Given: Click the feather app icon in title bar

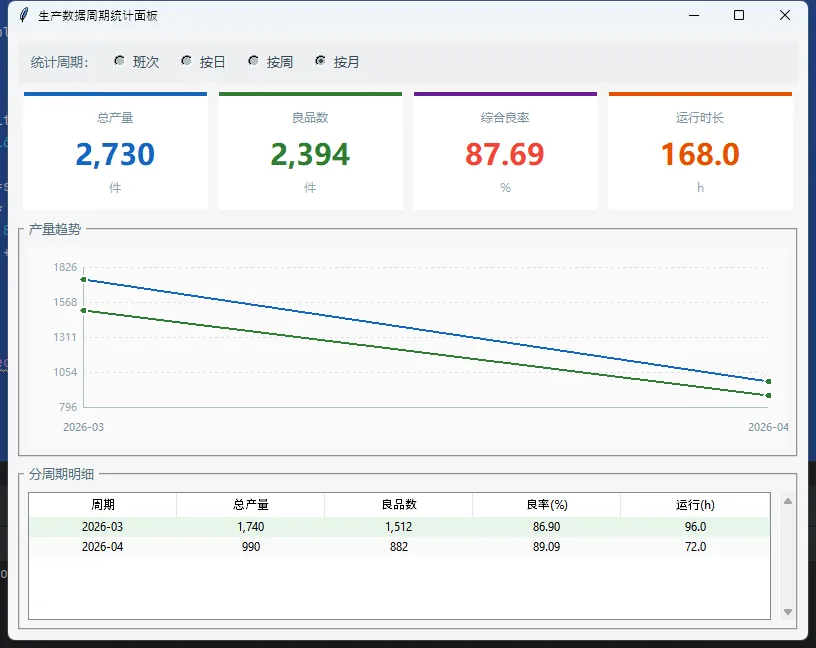Looking at the screenshot, I should (x=23, y=15).
